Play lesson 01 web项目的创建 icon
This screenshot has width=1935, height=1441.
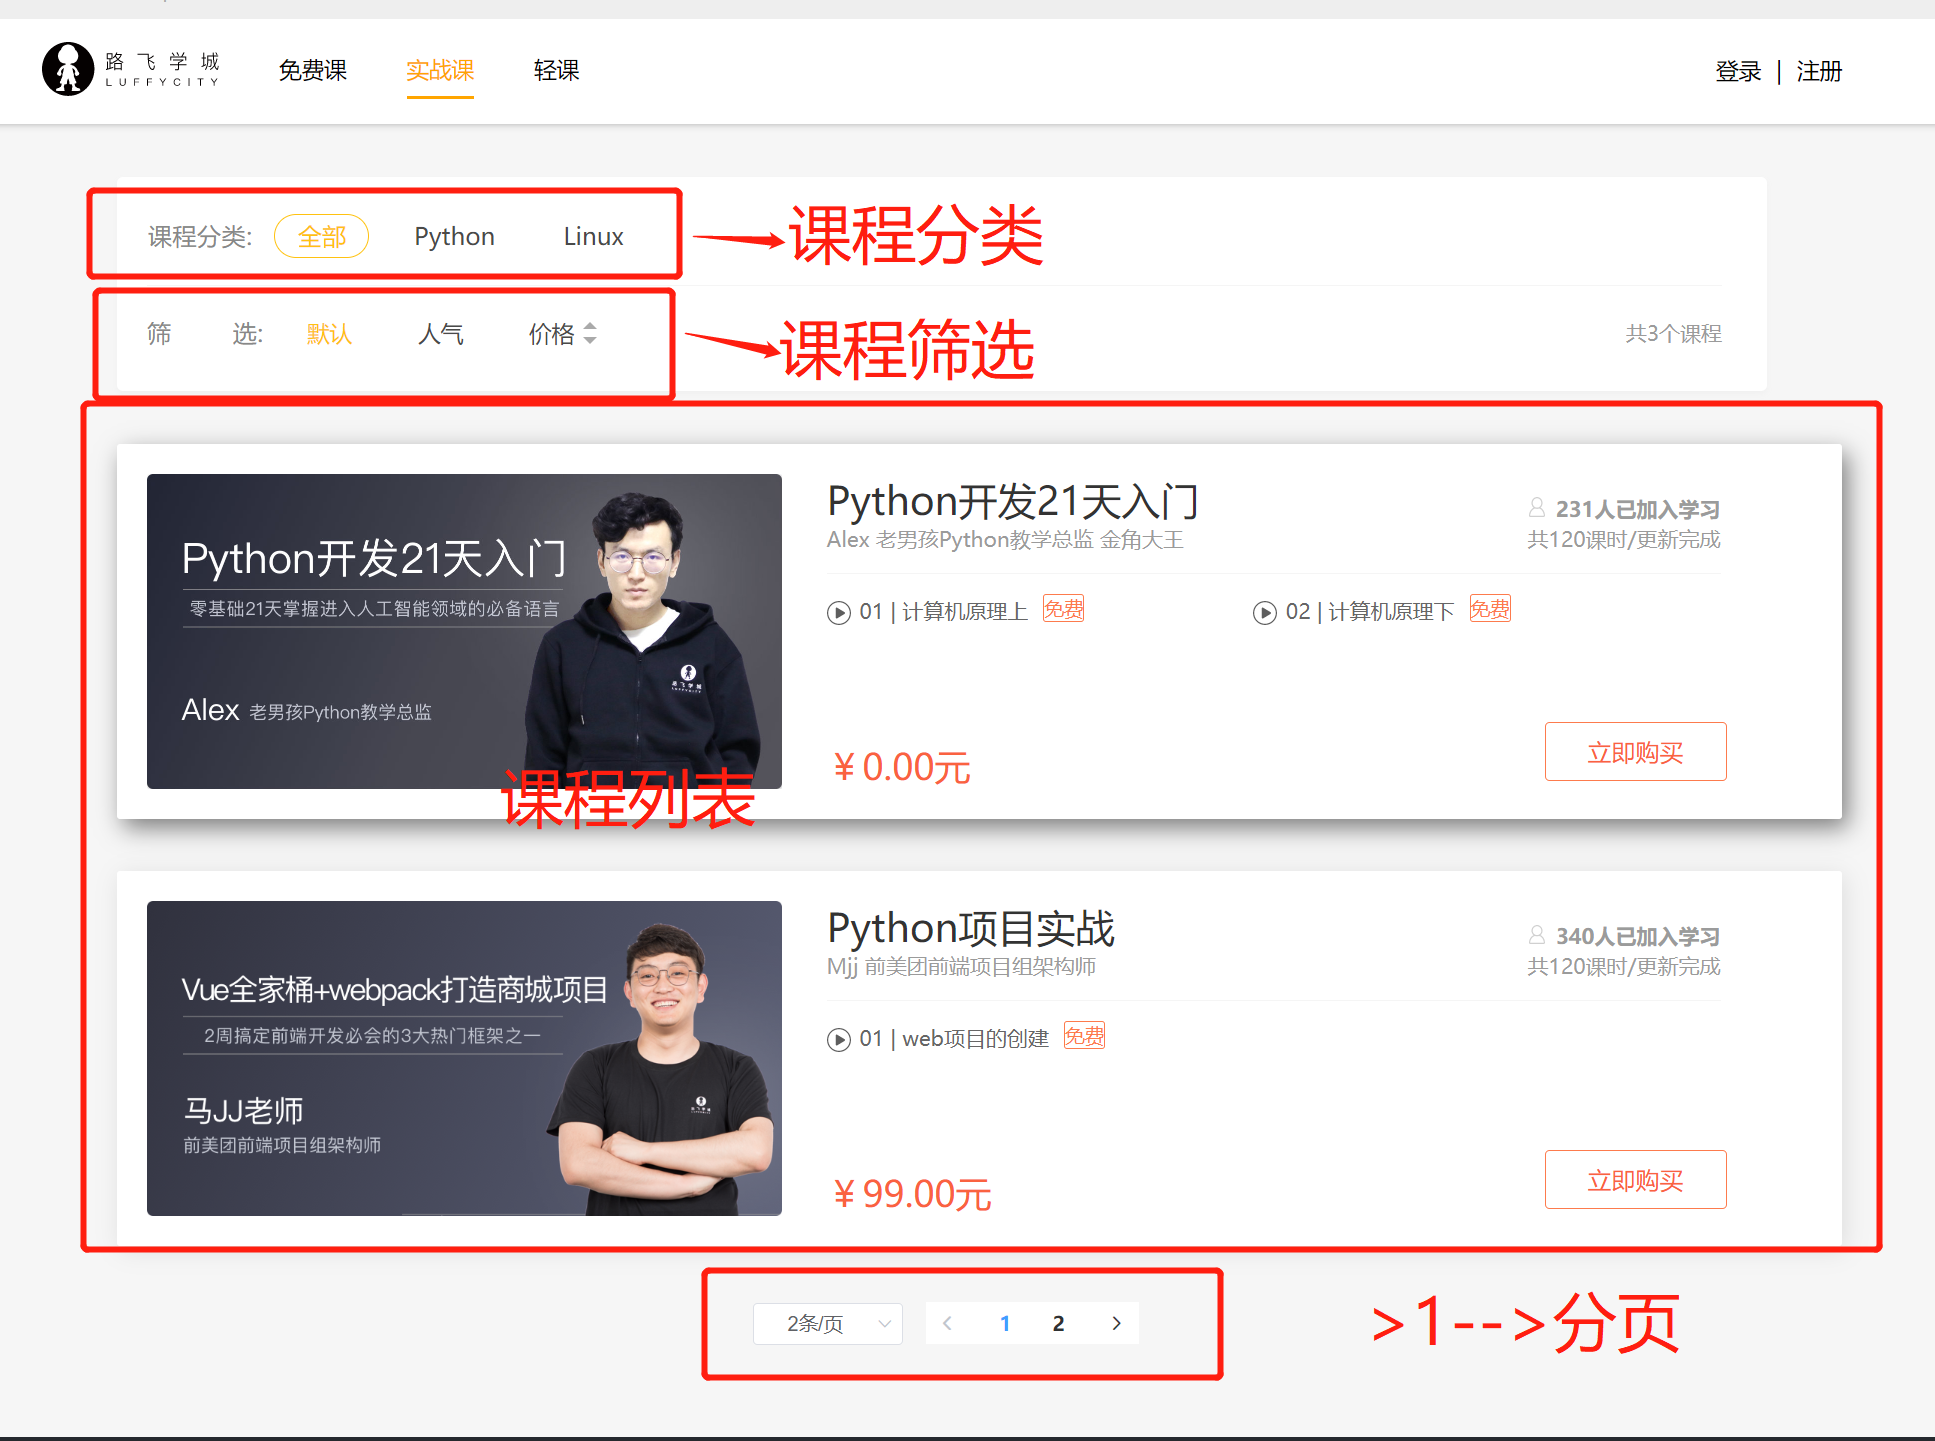[838, 1040]
